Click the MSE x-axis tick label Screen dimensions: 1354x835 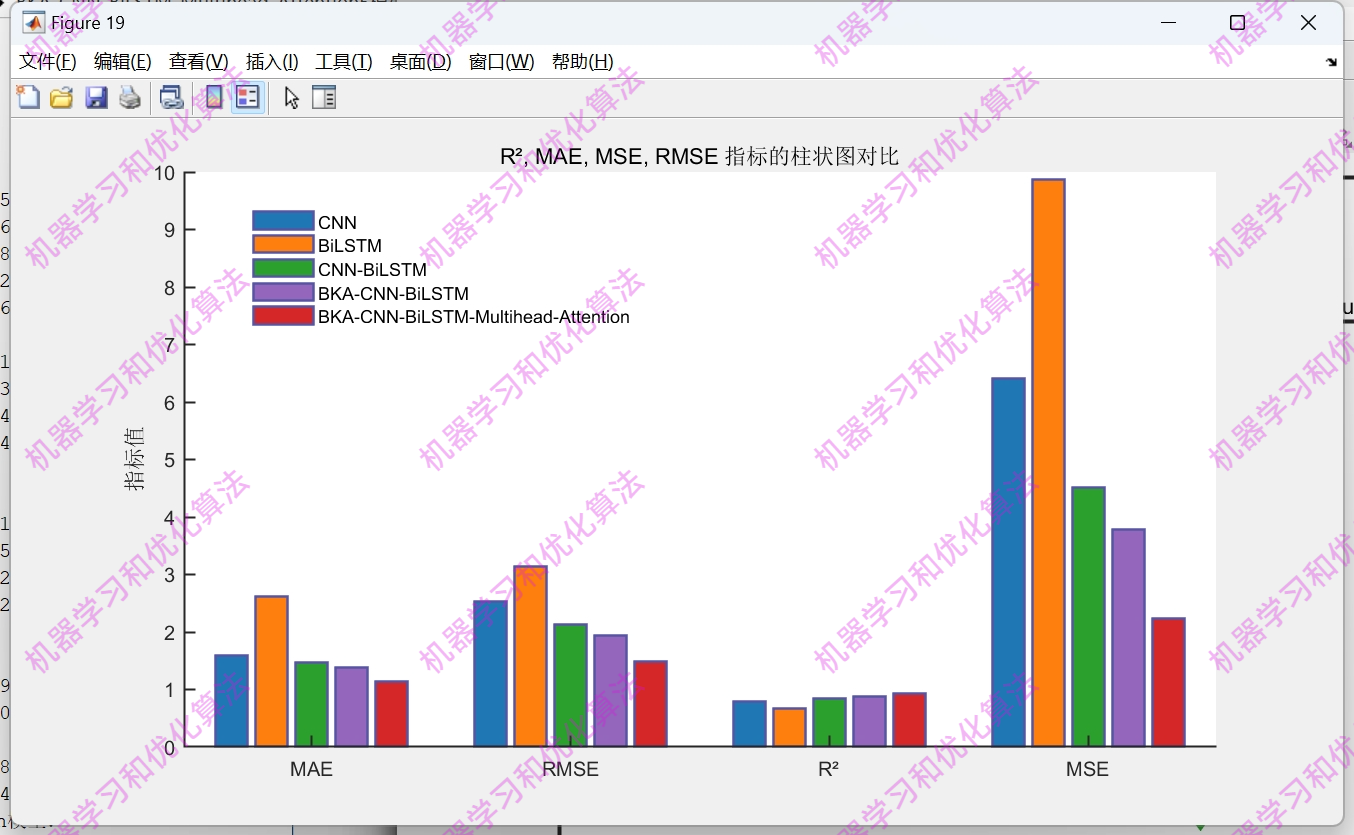(x=1087, y=770)
